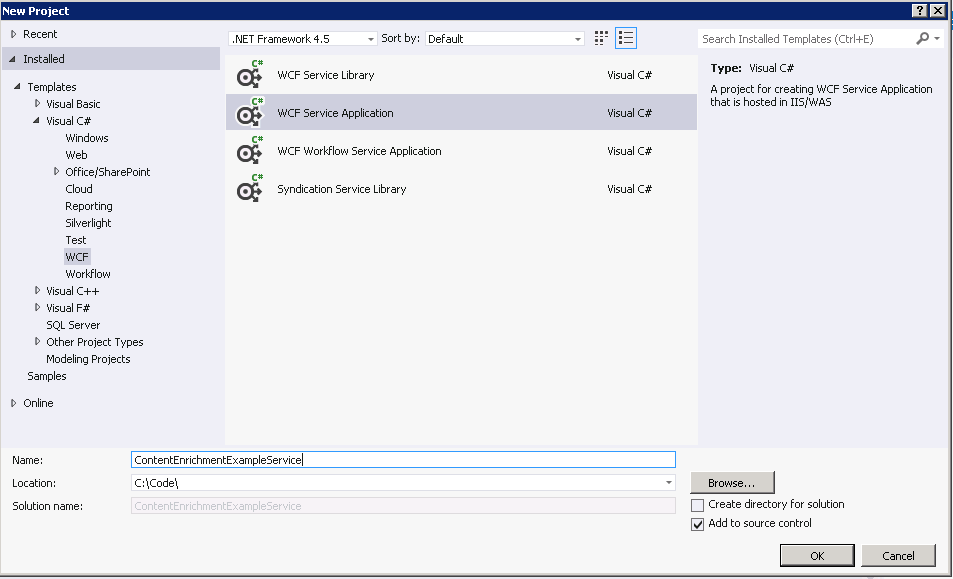
Task: Click the Online section label
Action: tap(38, 403)
